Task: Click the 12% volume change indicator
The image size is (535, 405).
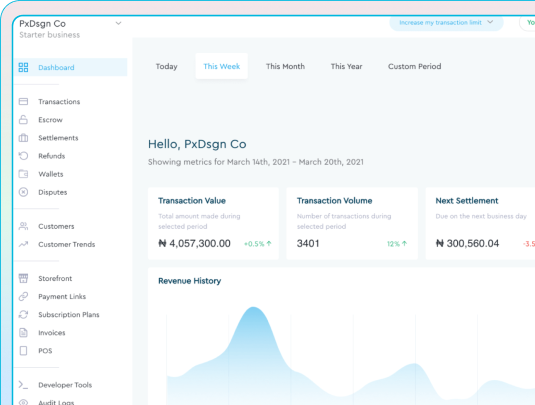Action: coord(397,244)
